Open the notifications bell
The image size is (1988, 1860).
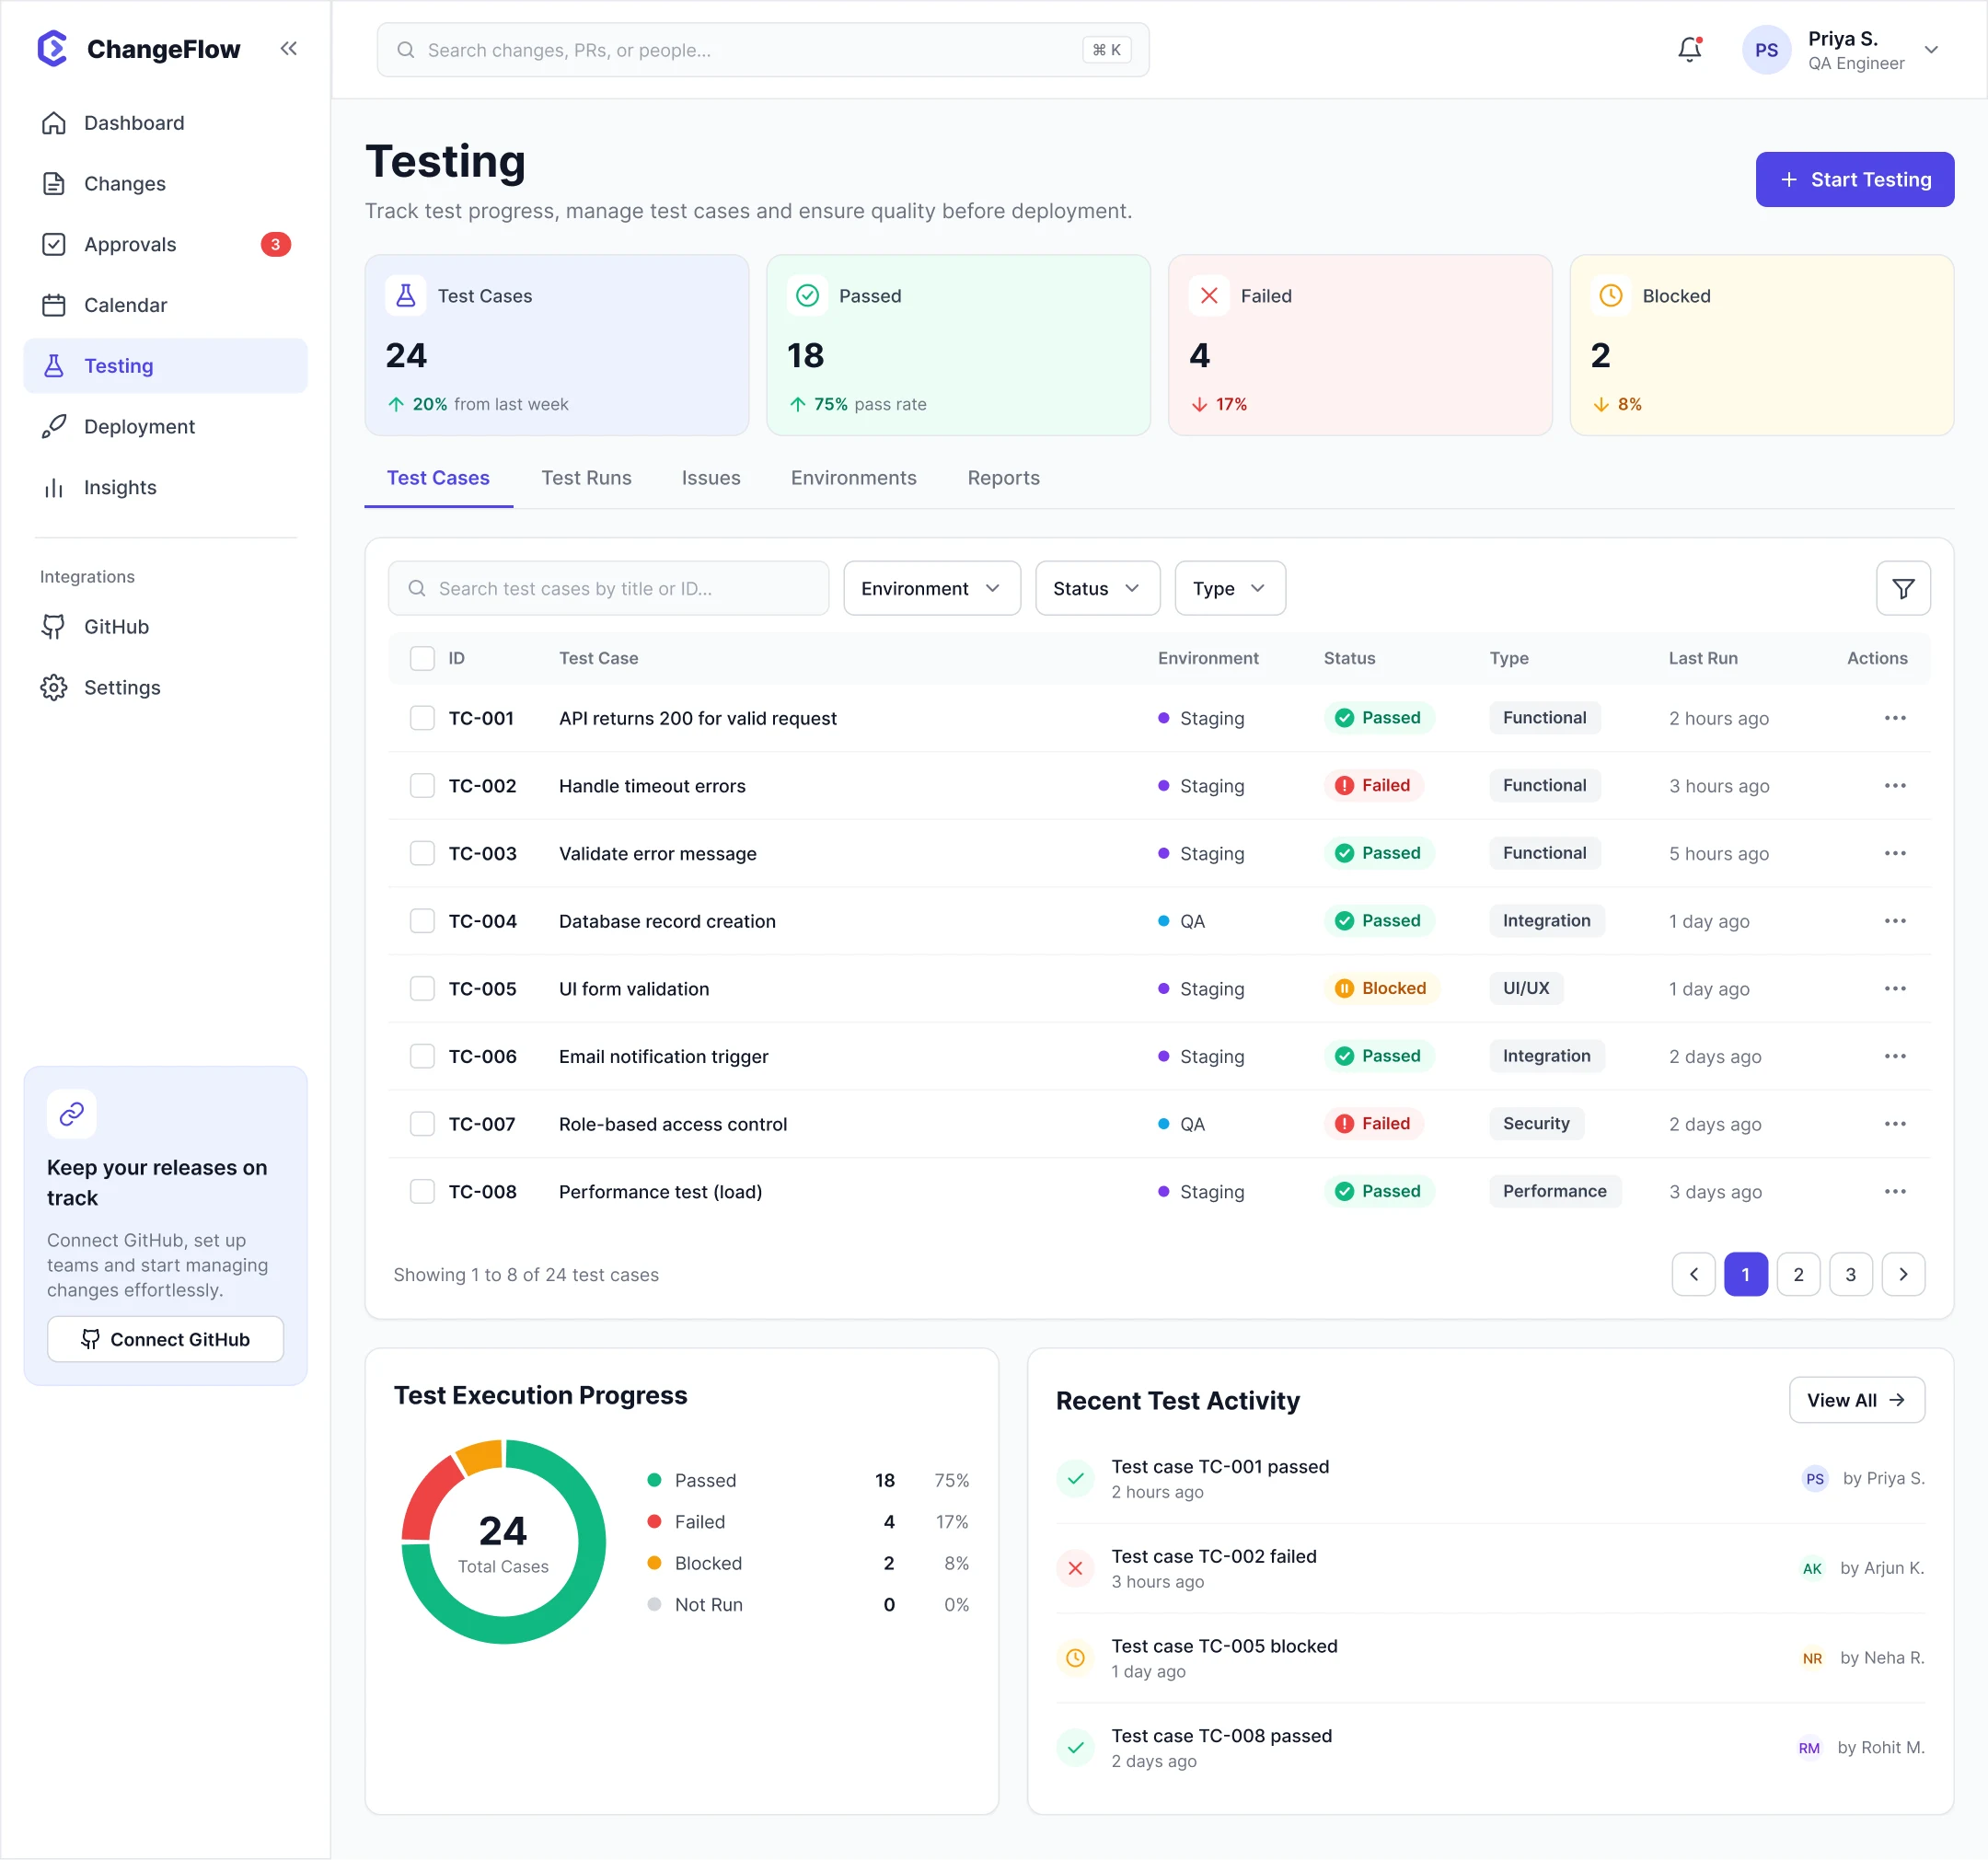point(1689,49)
